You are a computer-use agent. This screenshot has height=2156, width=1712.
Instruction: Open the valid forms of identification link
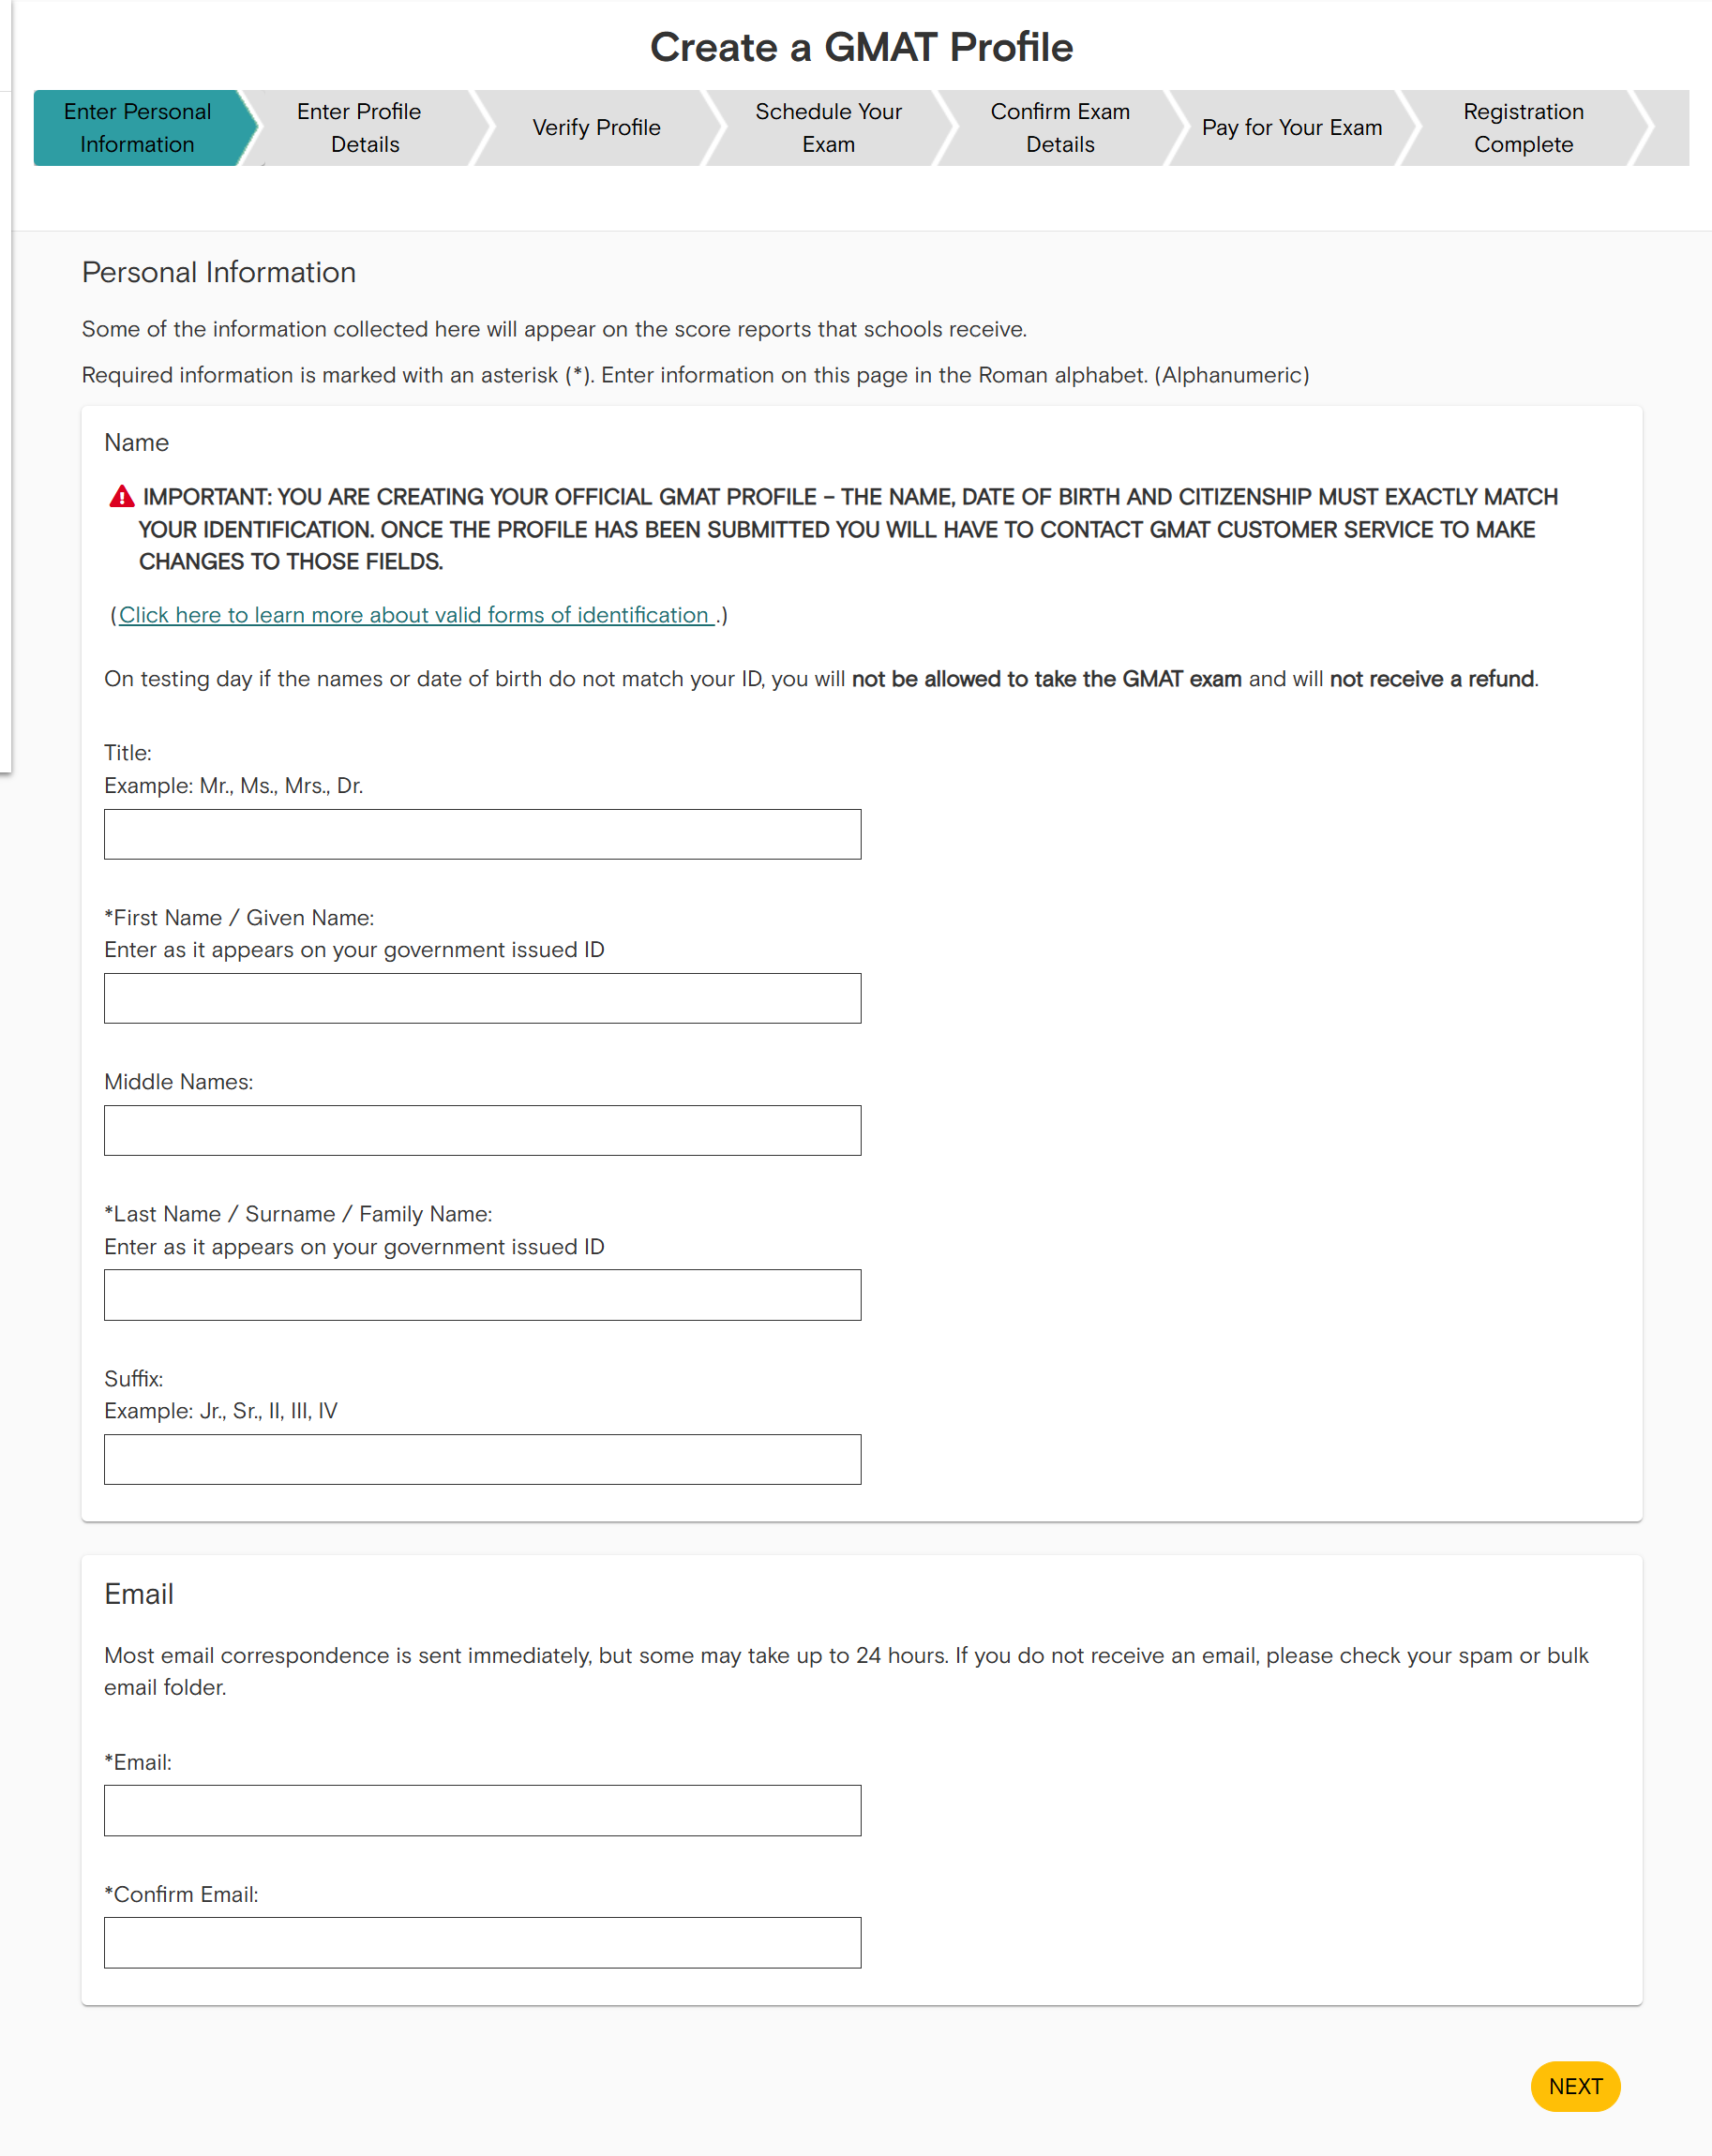coord(416,615)
